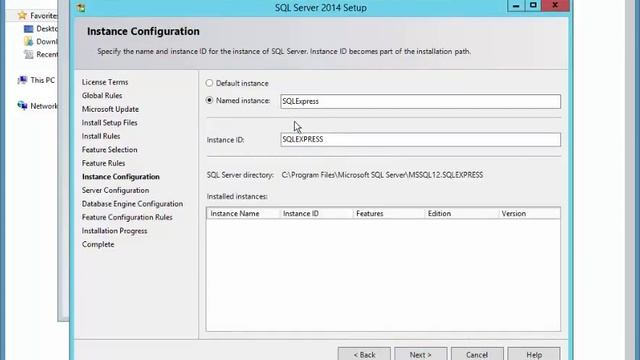
Task: Click the Named instance text field
Action: (420, 101)
